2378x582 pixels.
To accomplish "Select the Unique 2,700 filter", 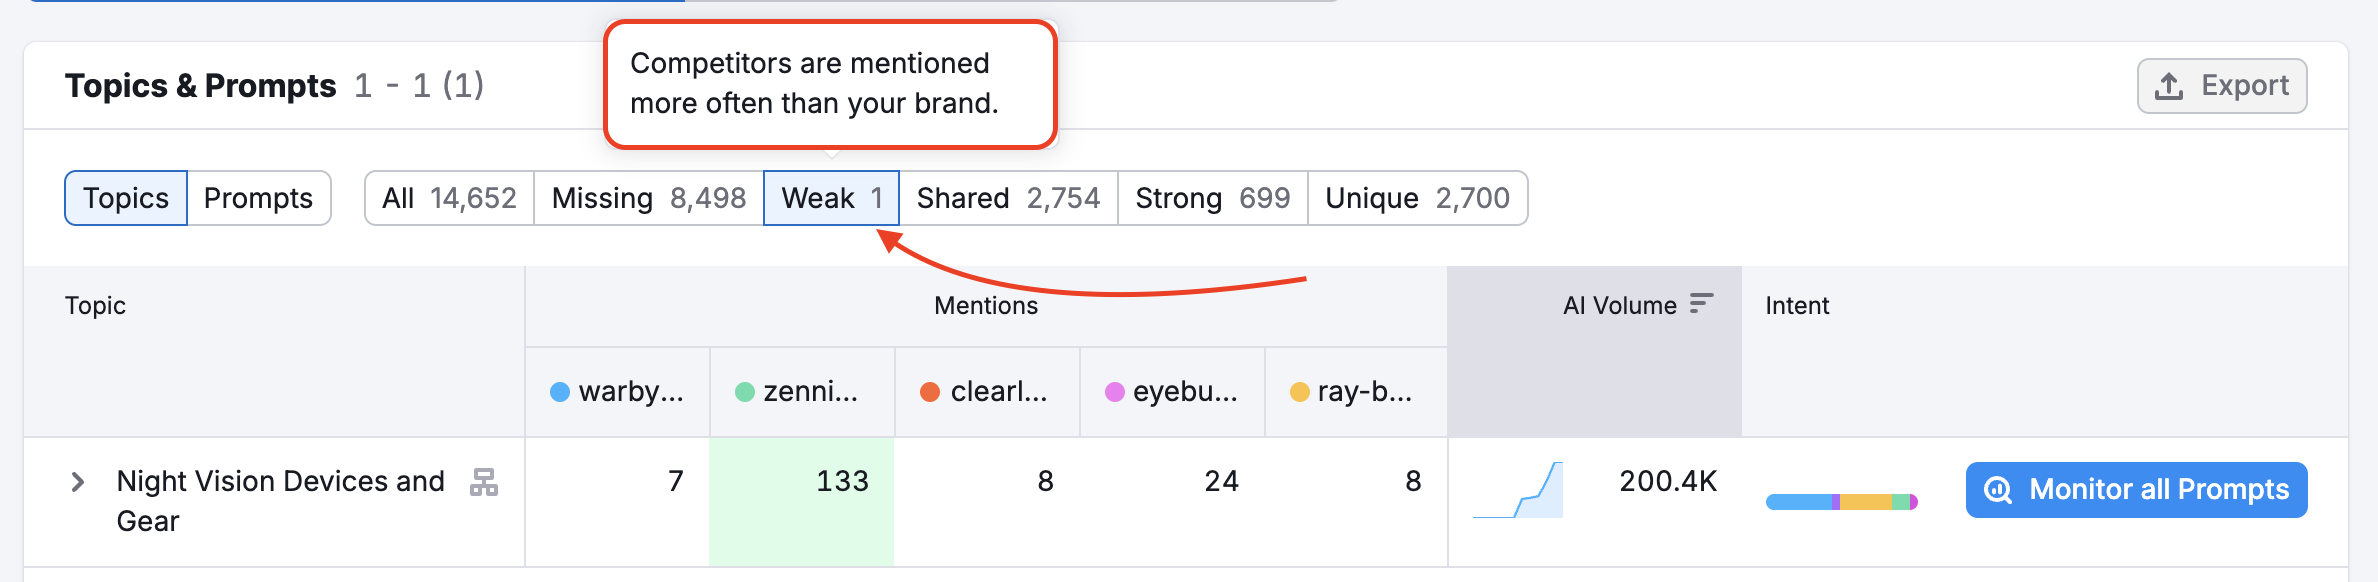I will (x=1417, y=198).
